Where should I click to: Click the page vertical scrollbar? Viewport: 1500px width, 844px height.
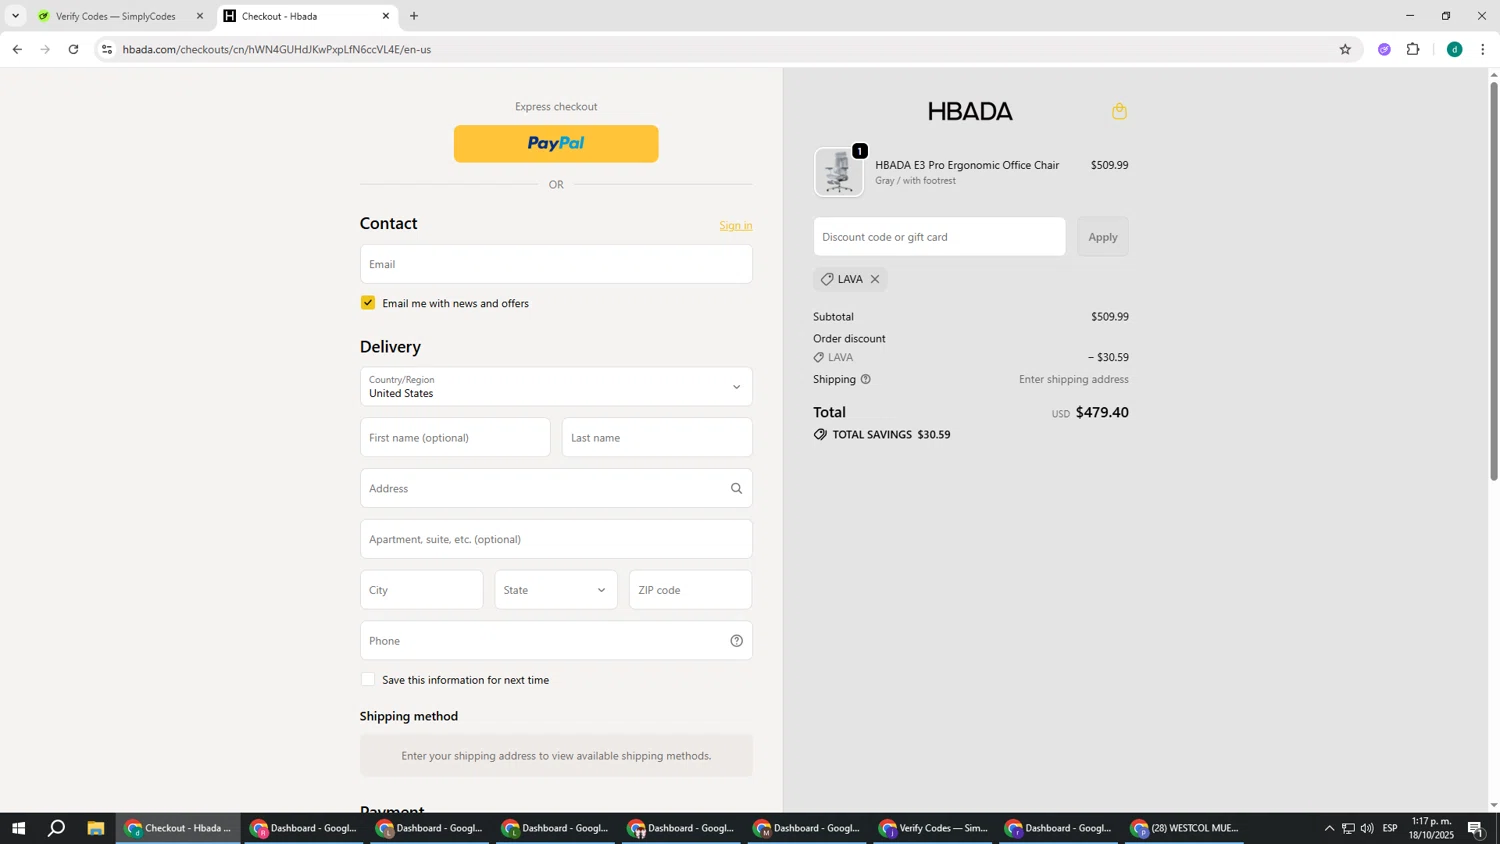[1494, 280]
